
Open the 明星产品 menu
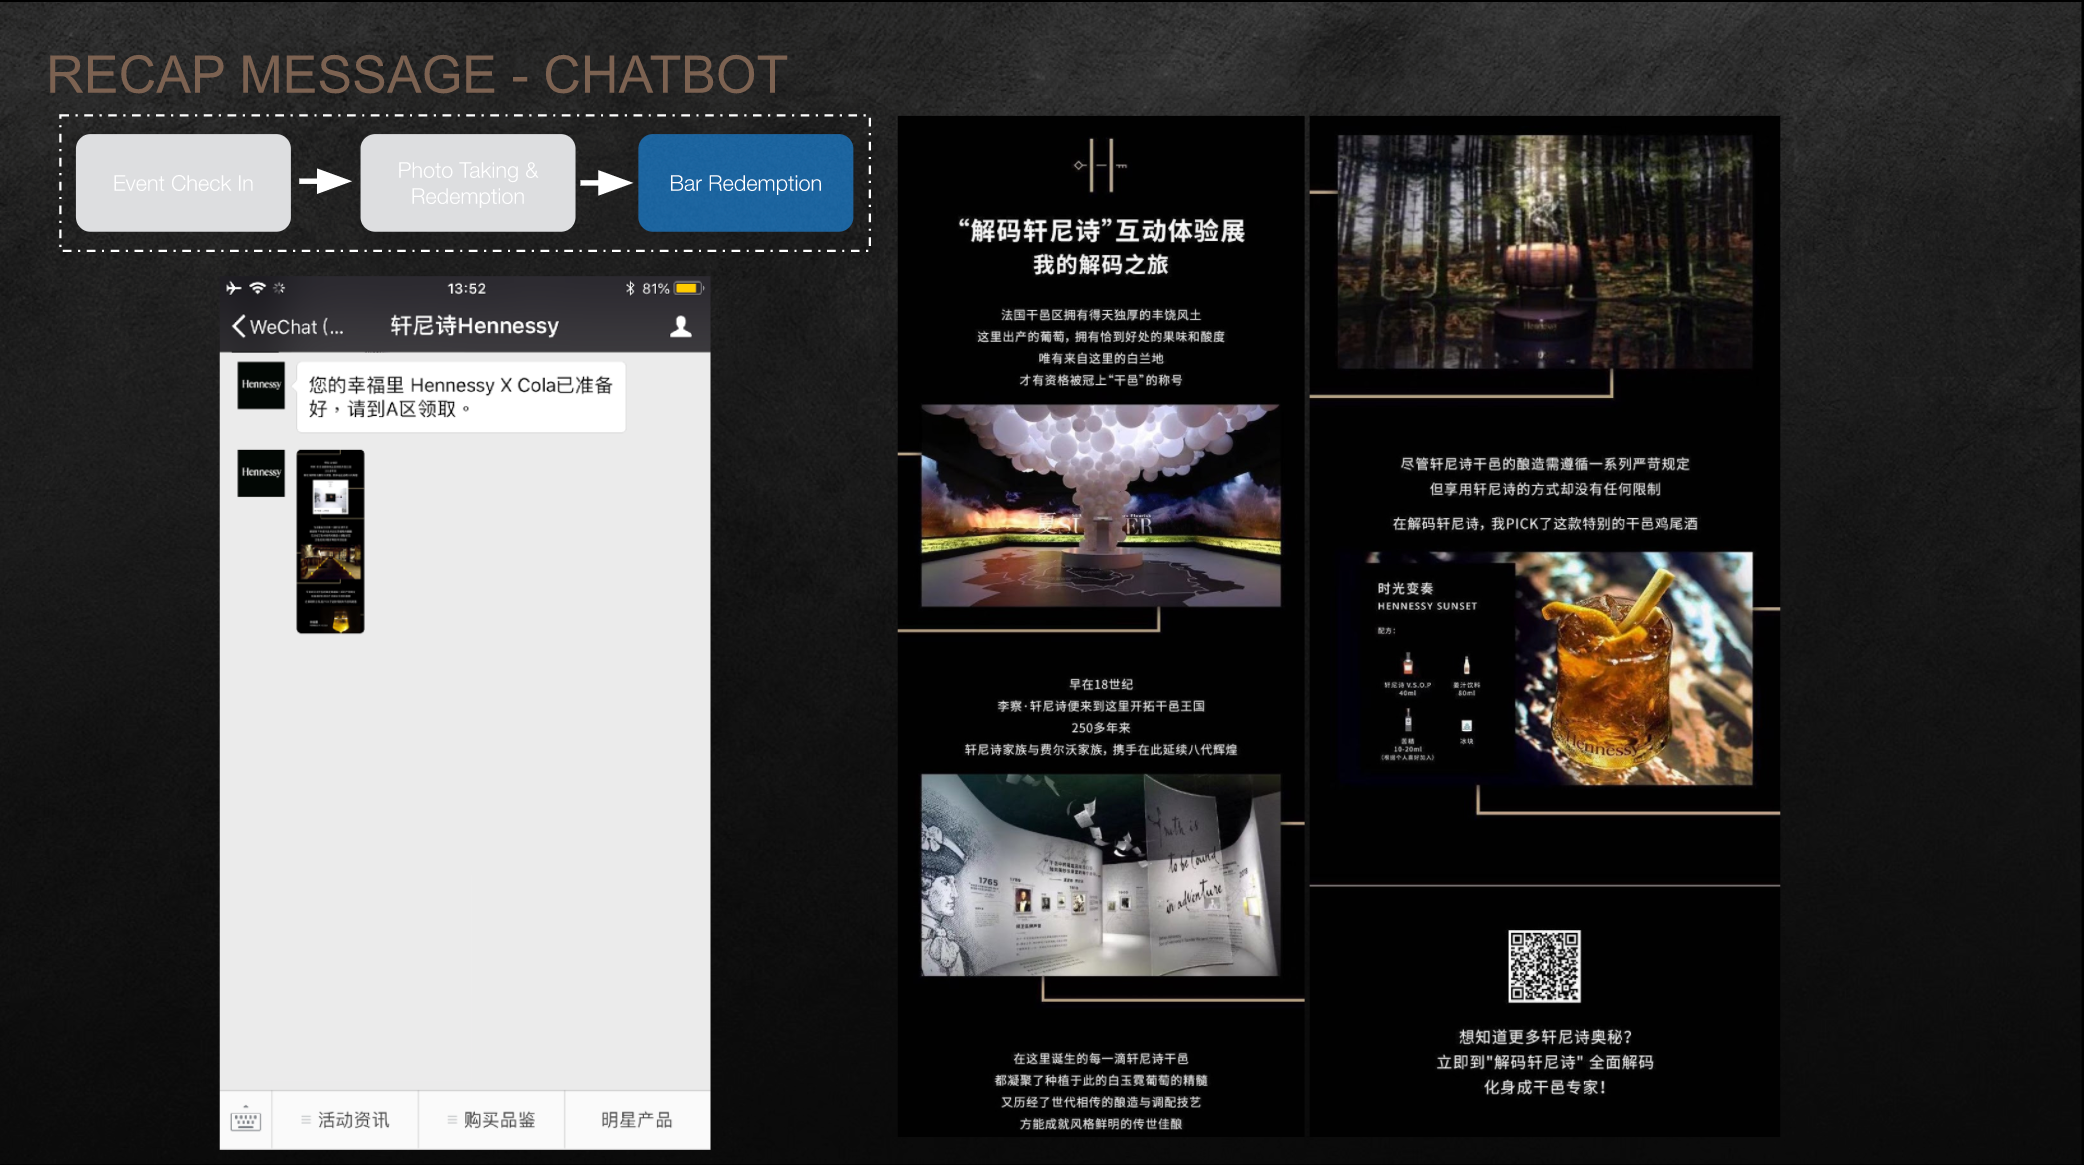coord(637,1120)
